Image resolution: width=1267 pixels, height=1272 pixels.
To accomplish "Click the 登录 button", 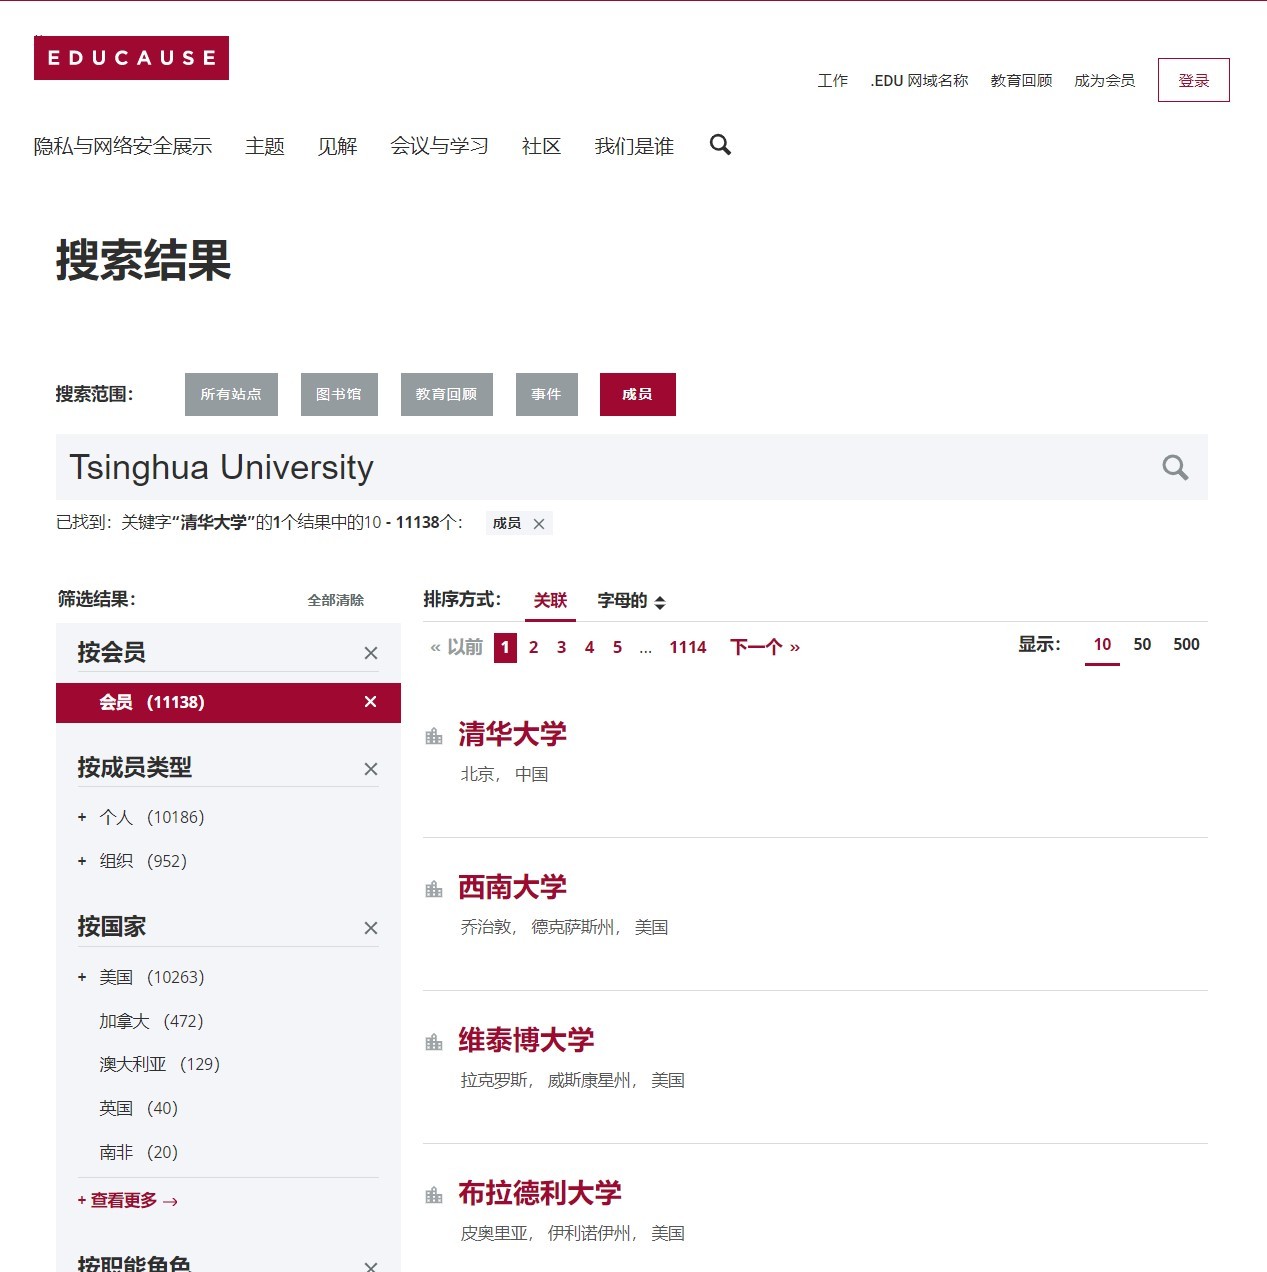I will (1194, 80).
